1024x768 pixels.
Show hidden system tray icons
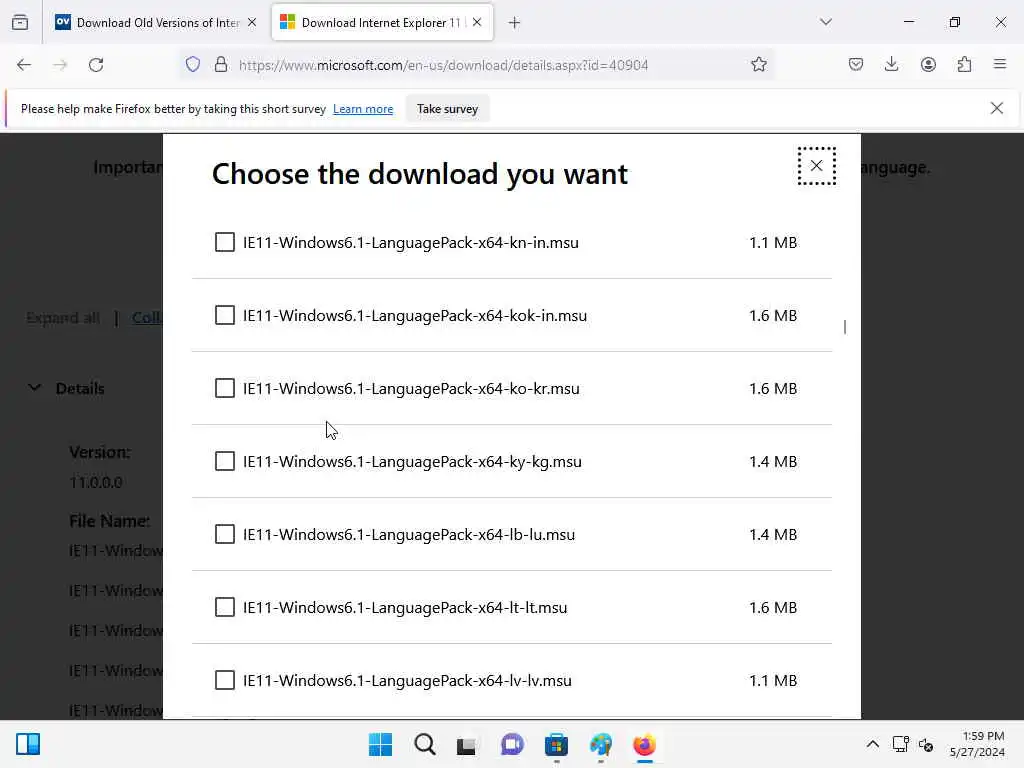[x=872, y=744]
